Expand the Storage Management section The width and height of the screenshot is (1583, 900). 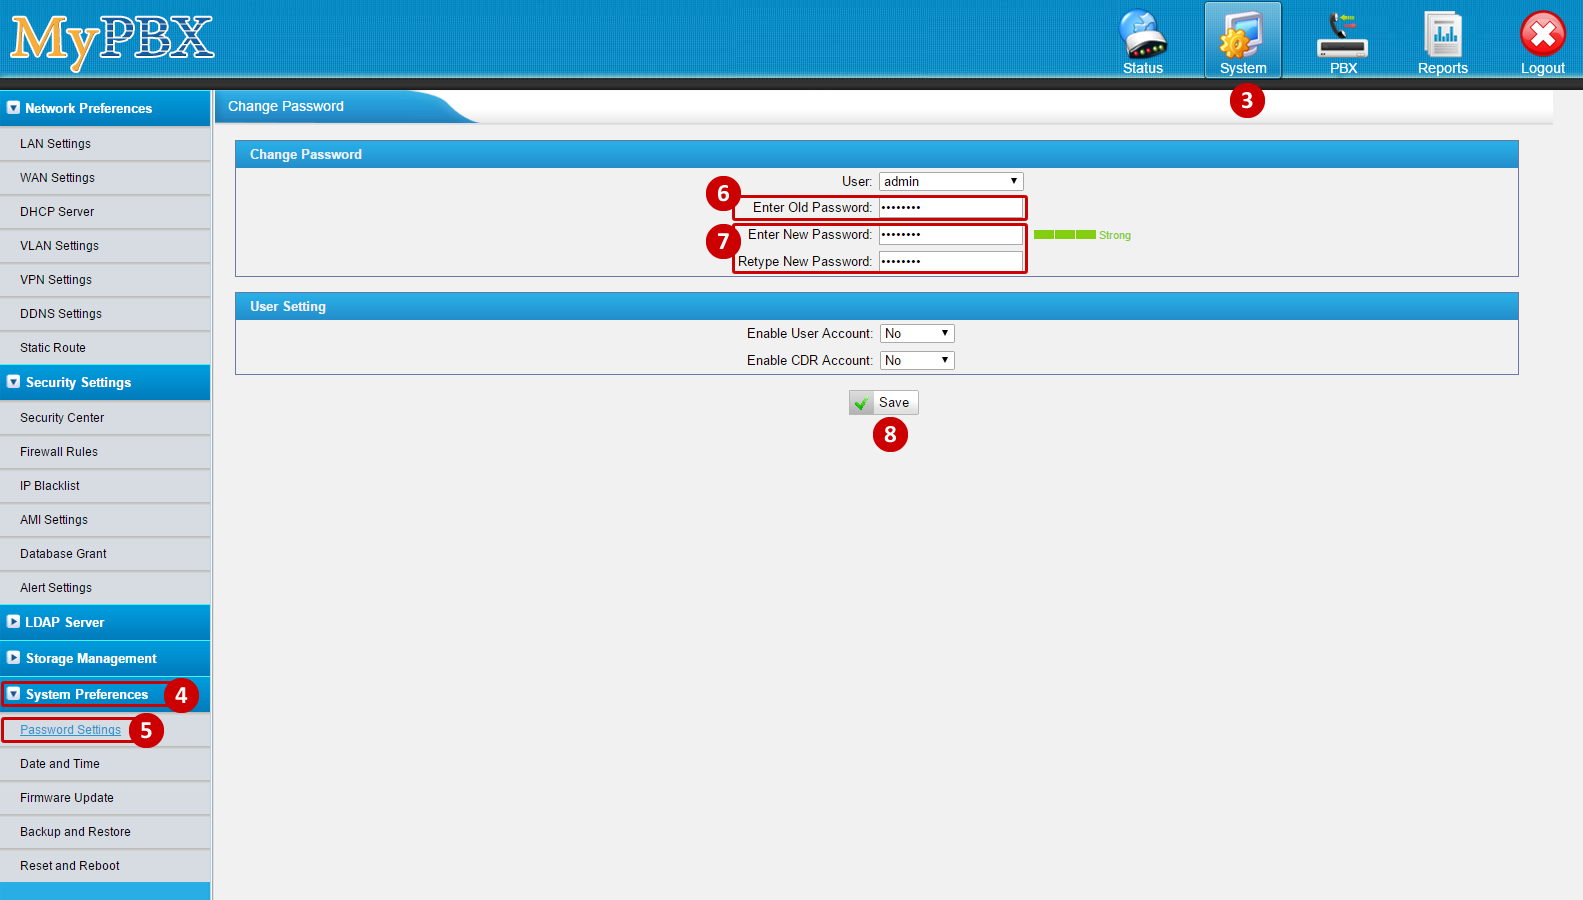click(x=14, y=658)
